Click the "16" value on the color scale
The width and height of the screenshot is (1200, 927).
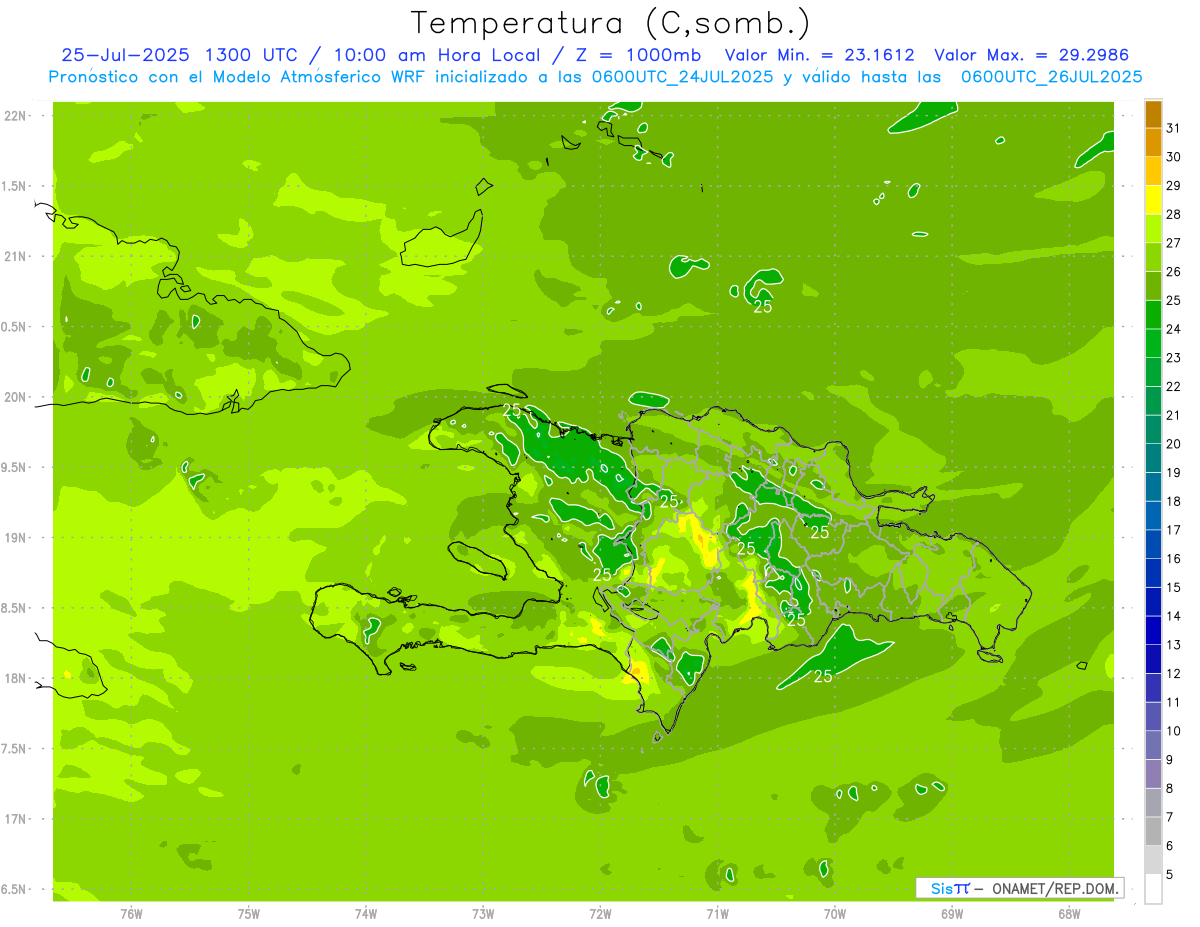[1174, 559]
